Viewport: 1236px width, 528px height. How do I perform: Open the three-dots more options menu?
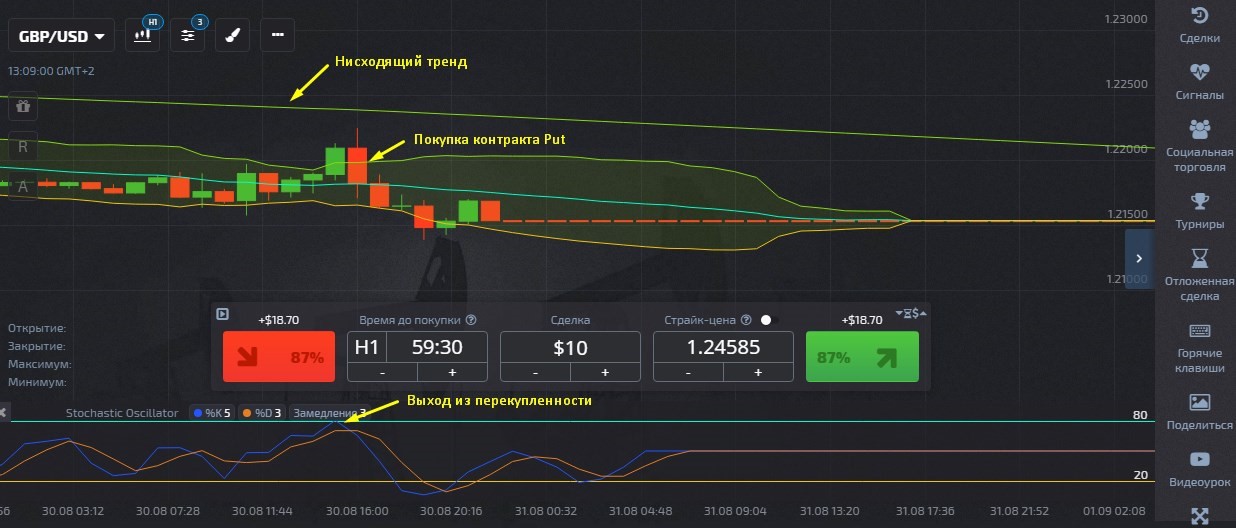pyautogui.click(x=277, y=35)
